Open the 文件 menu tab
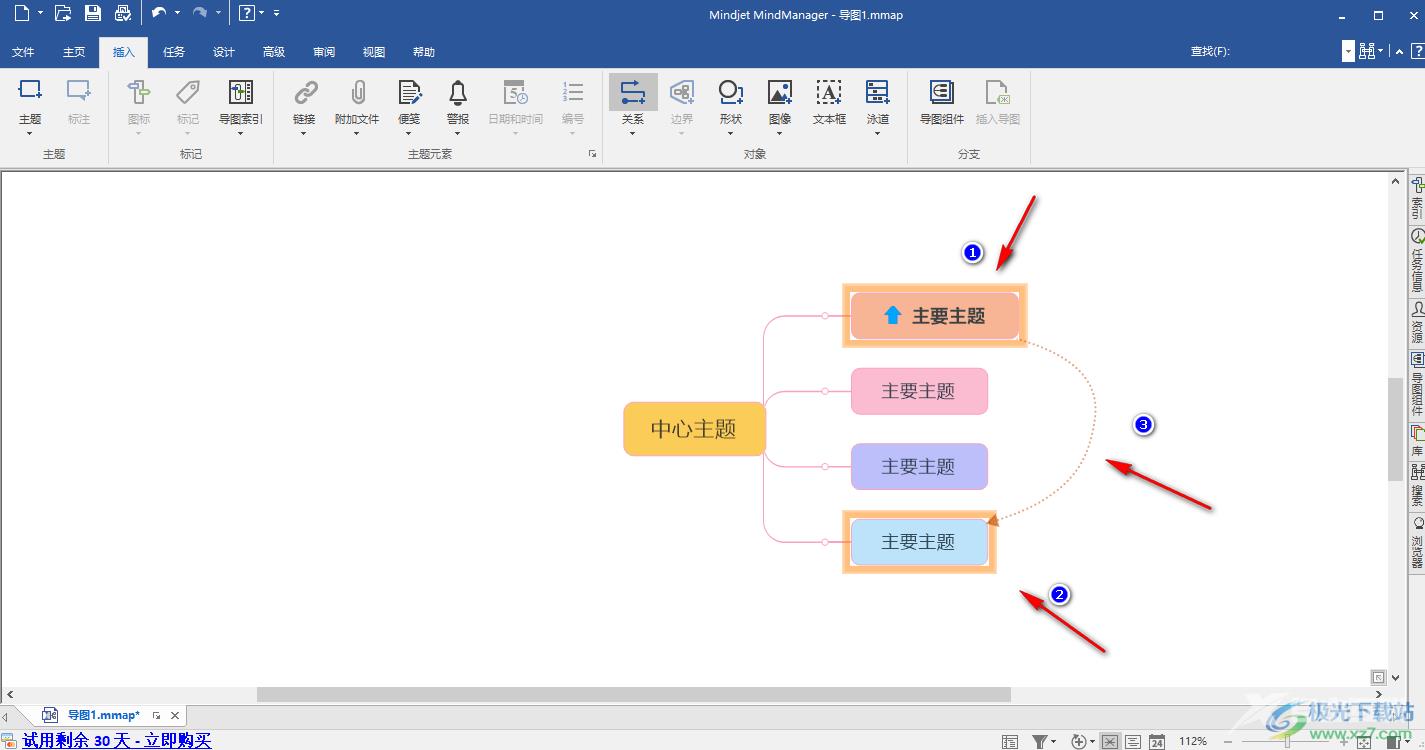 tap(23, 52)
